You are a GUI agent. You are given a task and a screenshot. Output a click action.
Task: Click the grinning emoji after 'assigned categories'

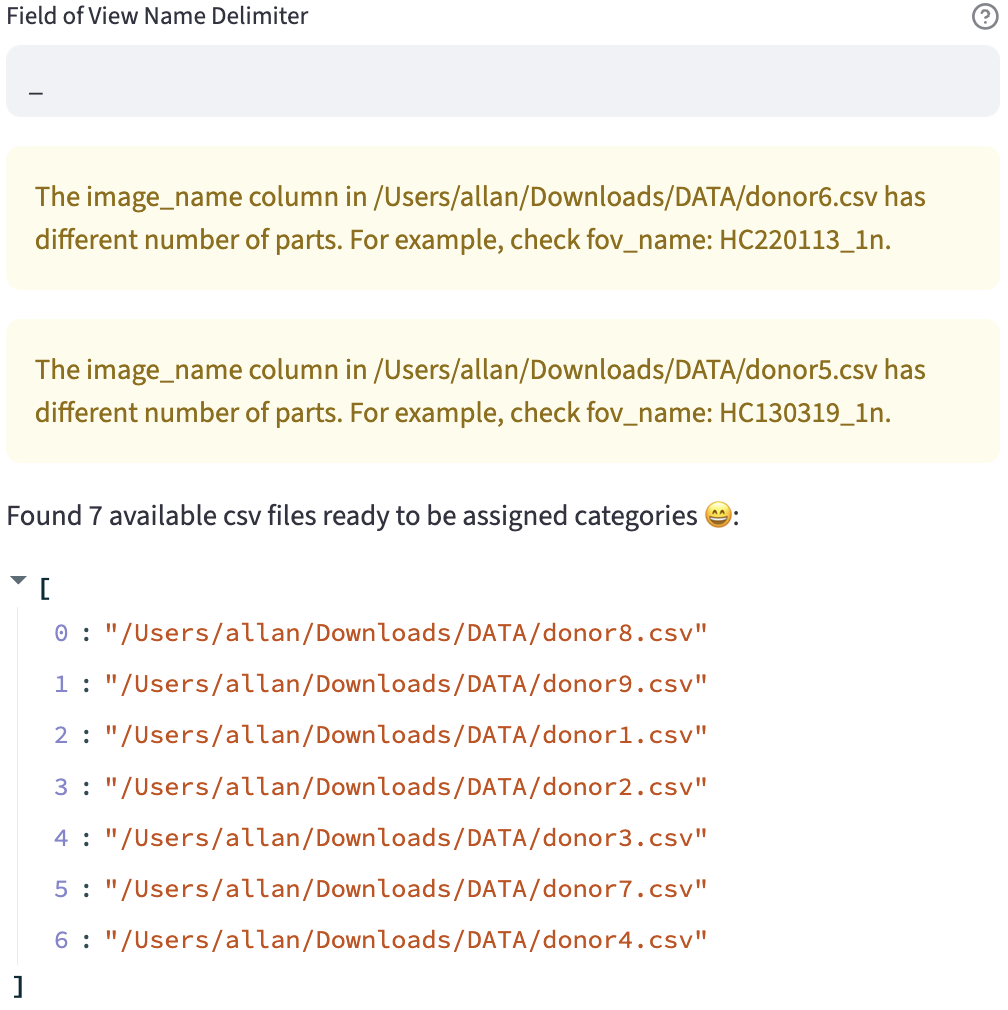pyautogui.click(x=717, y=516)
